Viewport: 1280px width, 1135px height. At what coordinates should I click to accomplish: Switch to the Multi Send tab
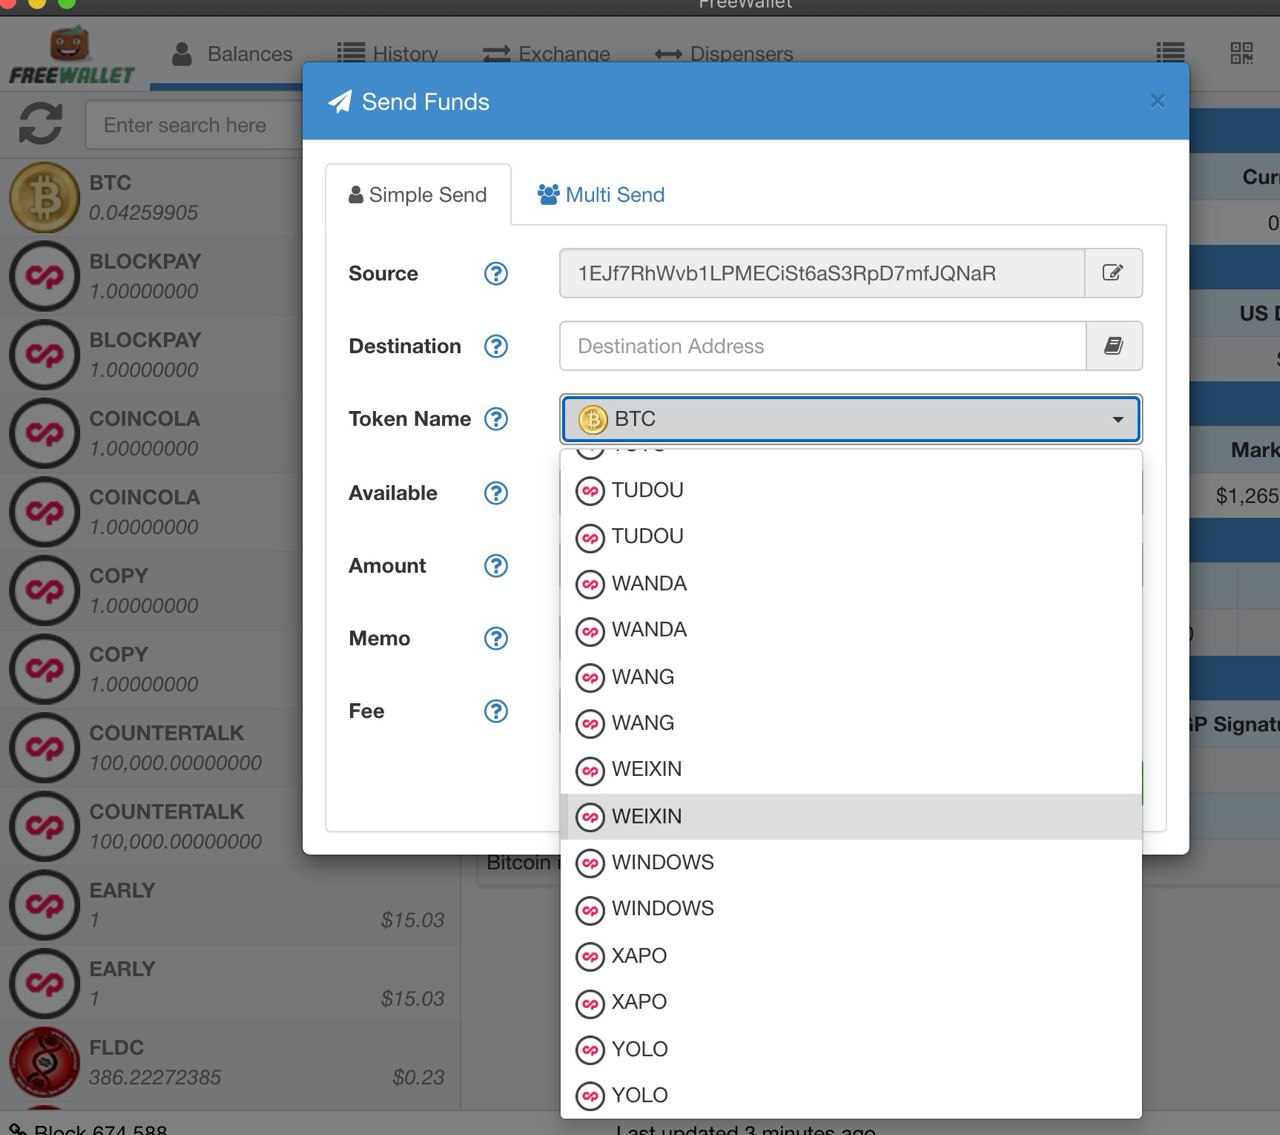click(x=601, y=195)
